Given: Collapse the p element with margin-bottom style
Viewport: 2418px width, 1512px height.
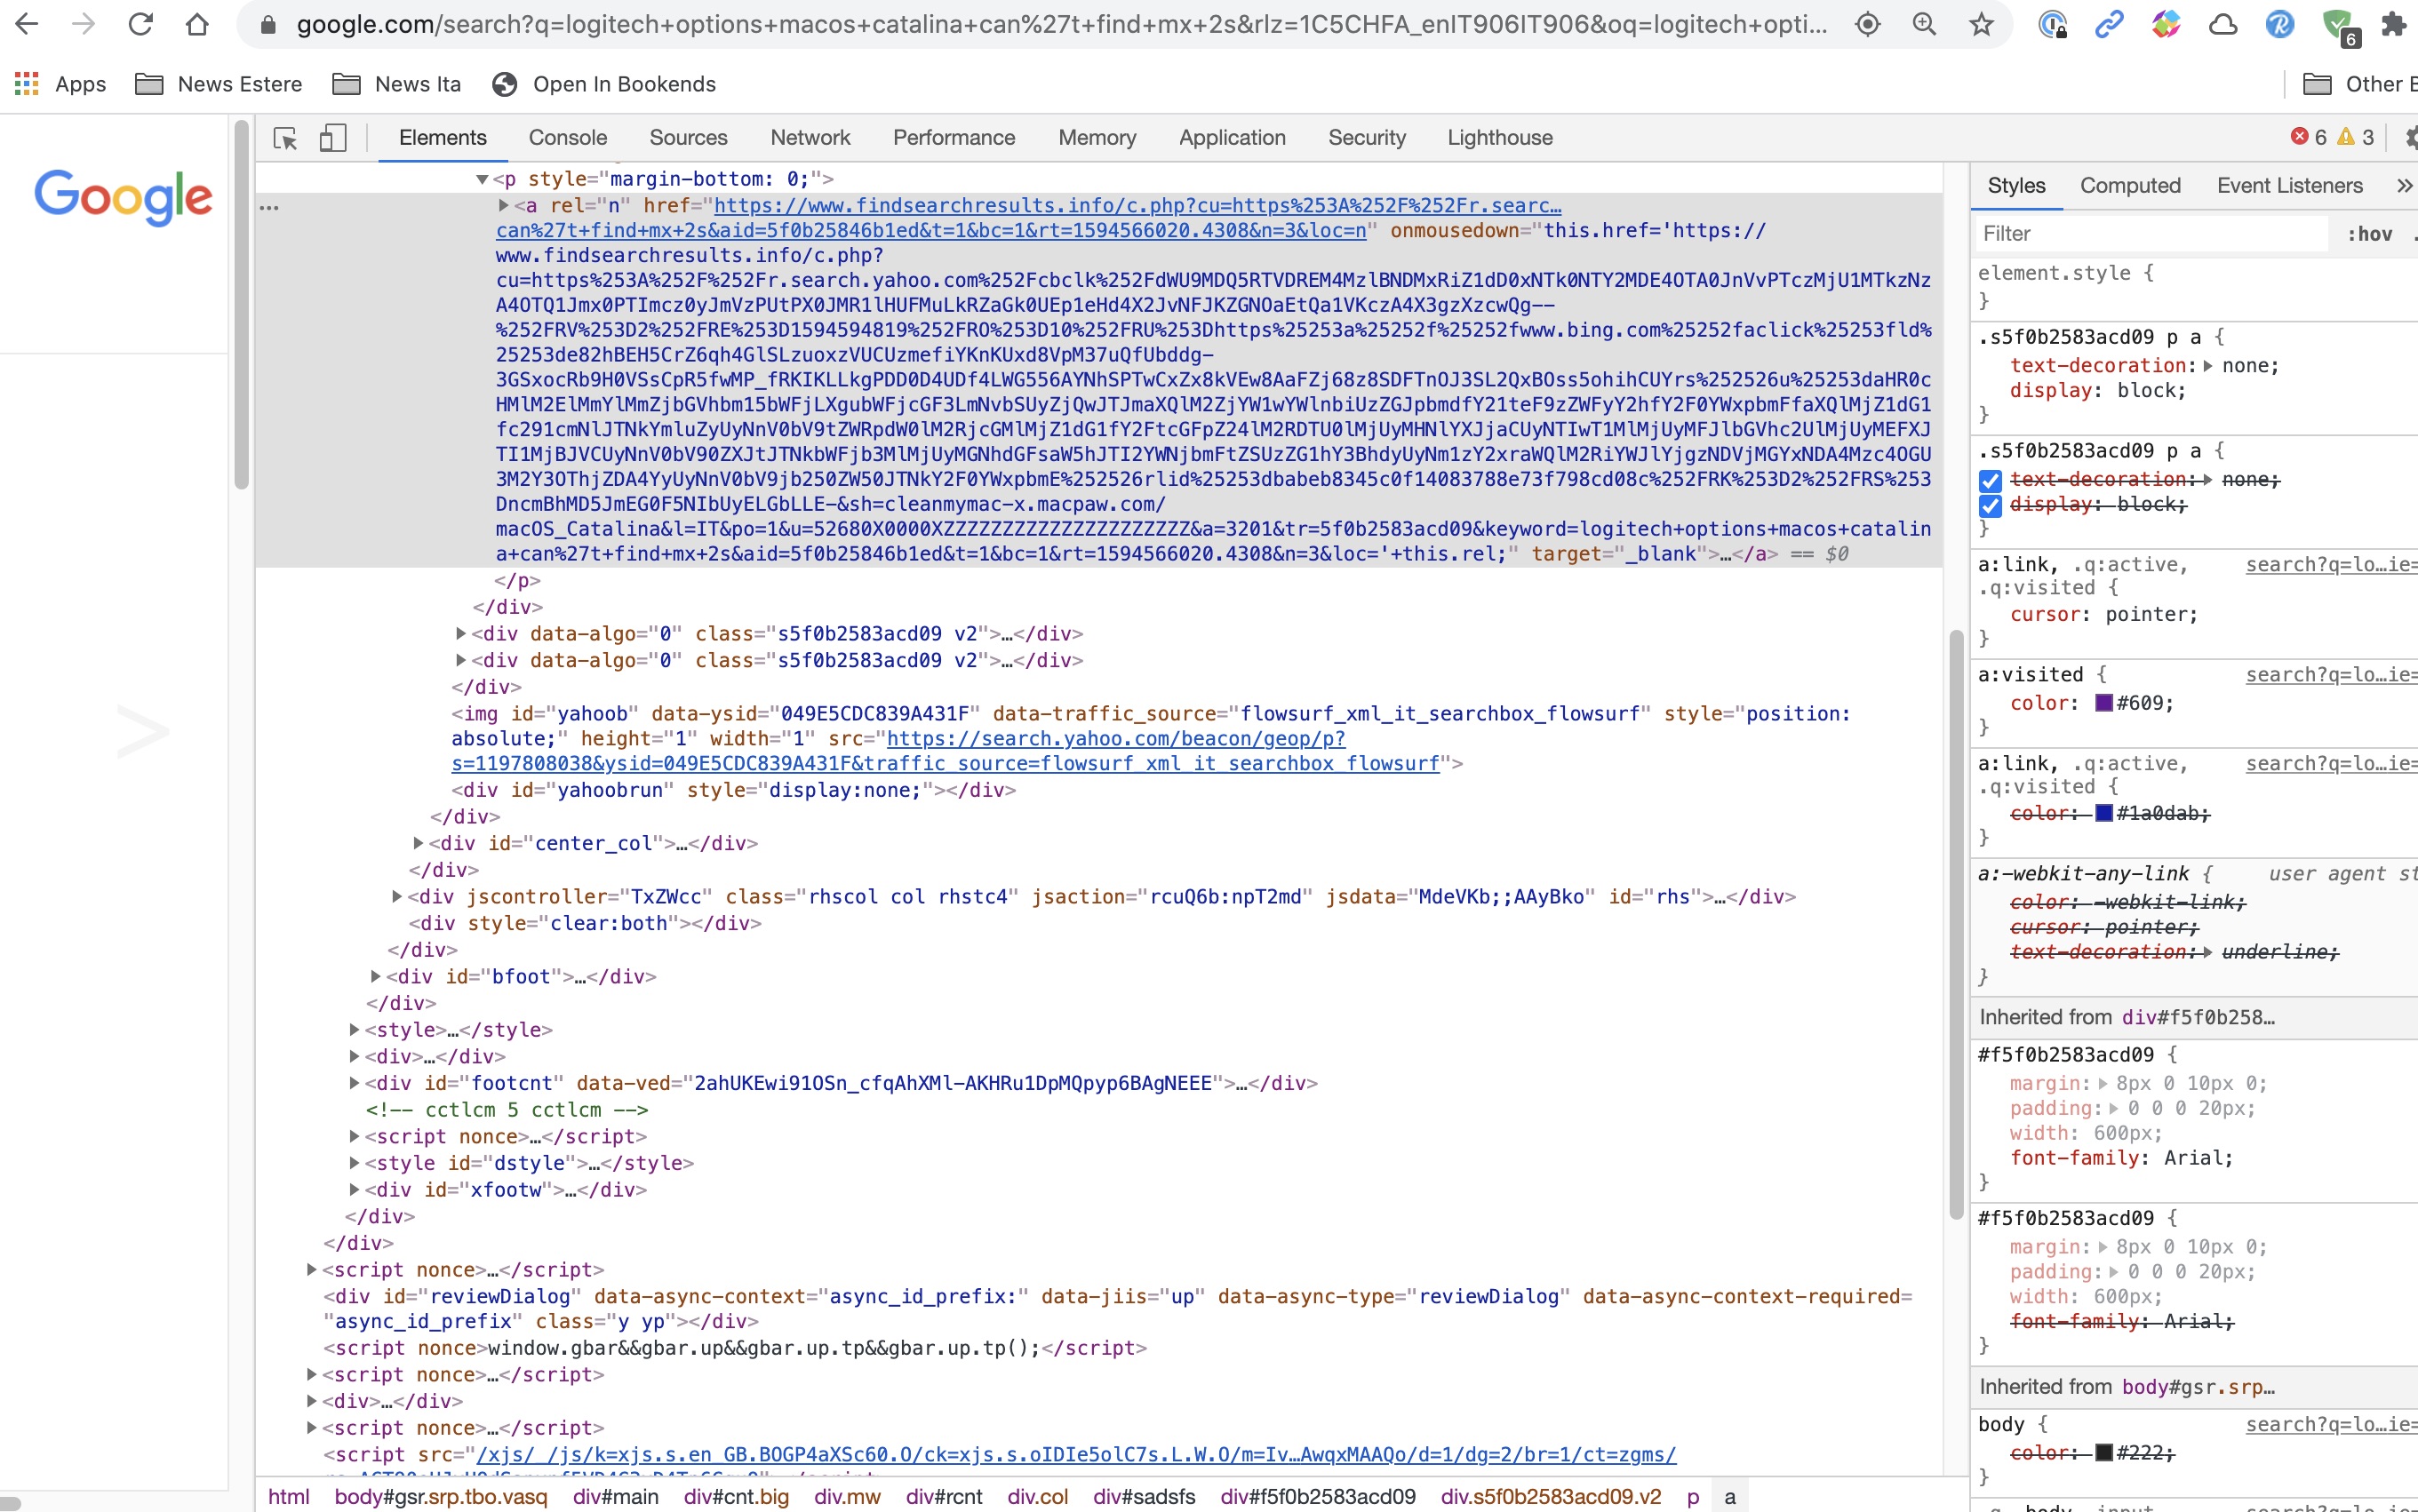Looking at the screenshot, I should (481, 178).
